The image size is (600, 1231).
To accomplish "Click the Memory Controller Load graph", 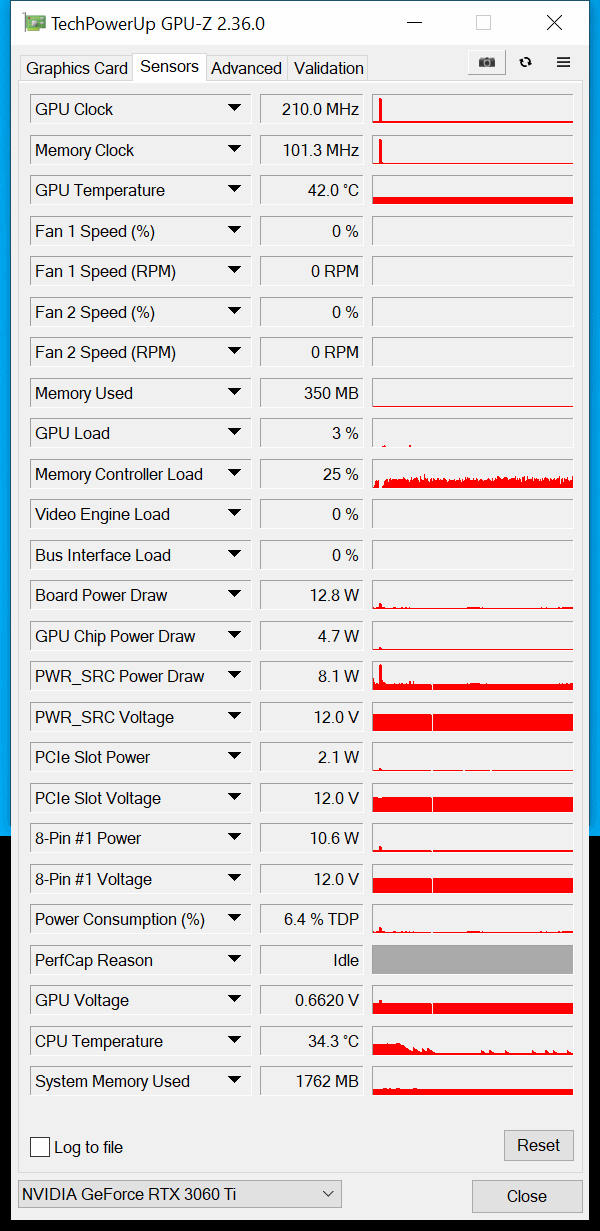I will (472, 474).
